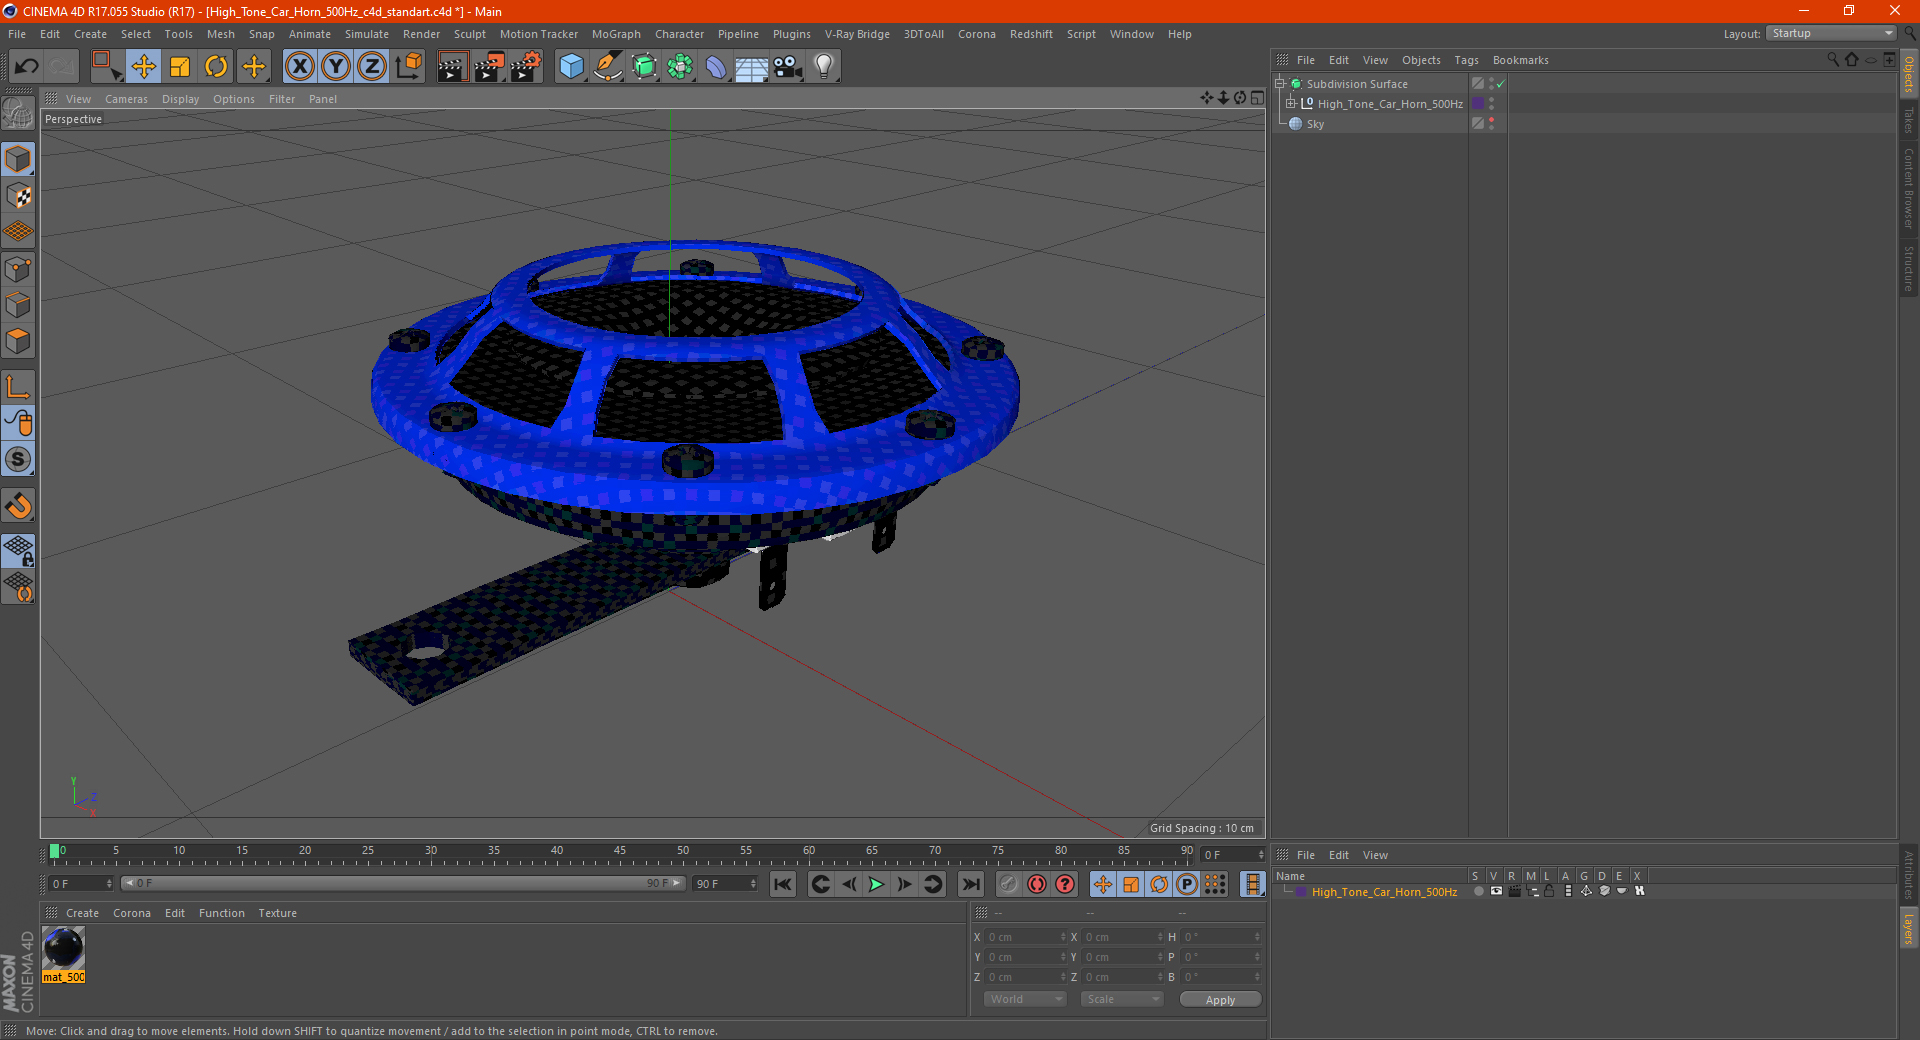Toggle coordinate system icon
The width and height of the screenshot is (1920, 1040).
[409, 67]
